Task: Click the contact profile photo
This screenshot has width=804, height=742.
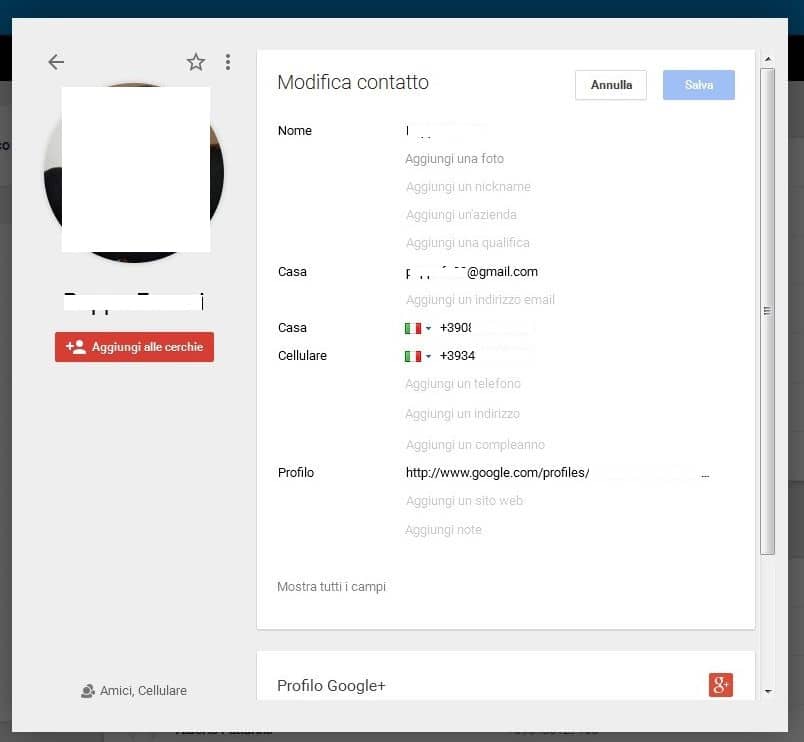Action: [x=134, y=172]
